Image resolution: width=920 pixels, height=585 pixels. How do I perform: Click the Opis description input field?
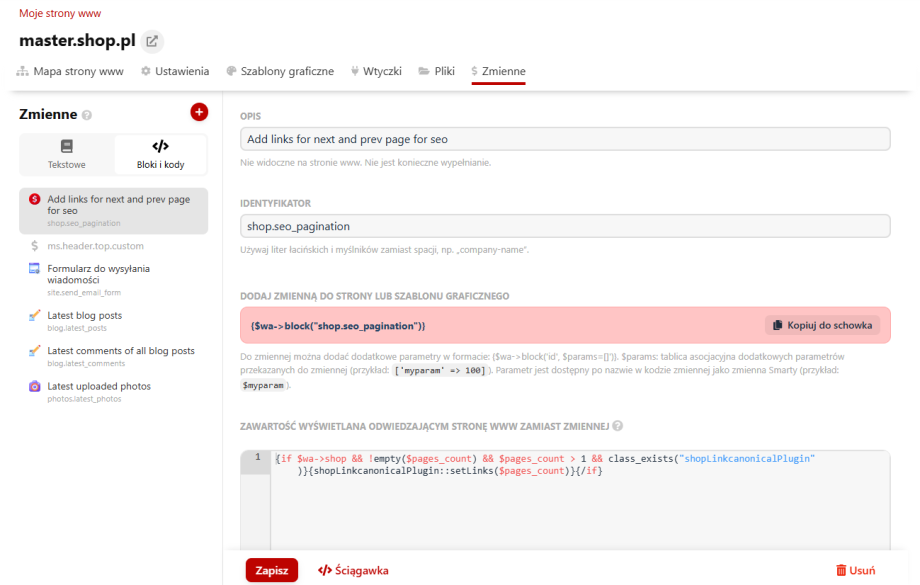(564, 140)
